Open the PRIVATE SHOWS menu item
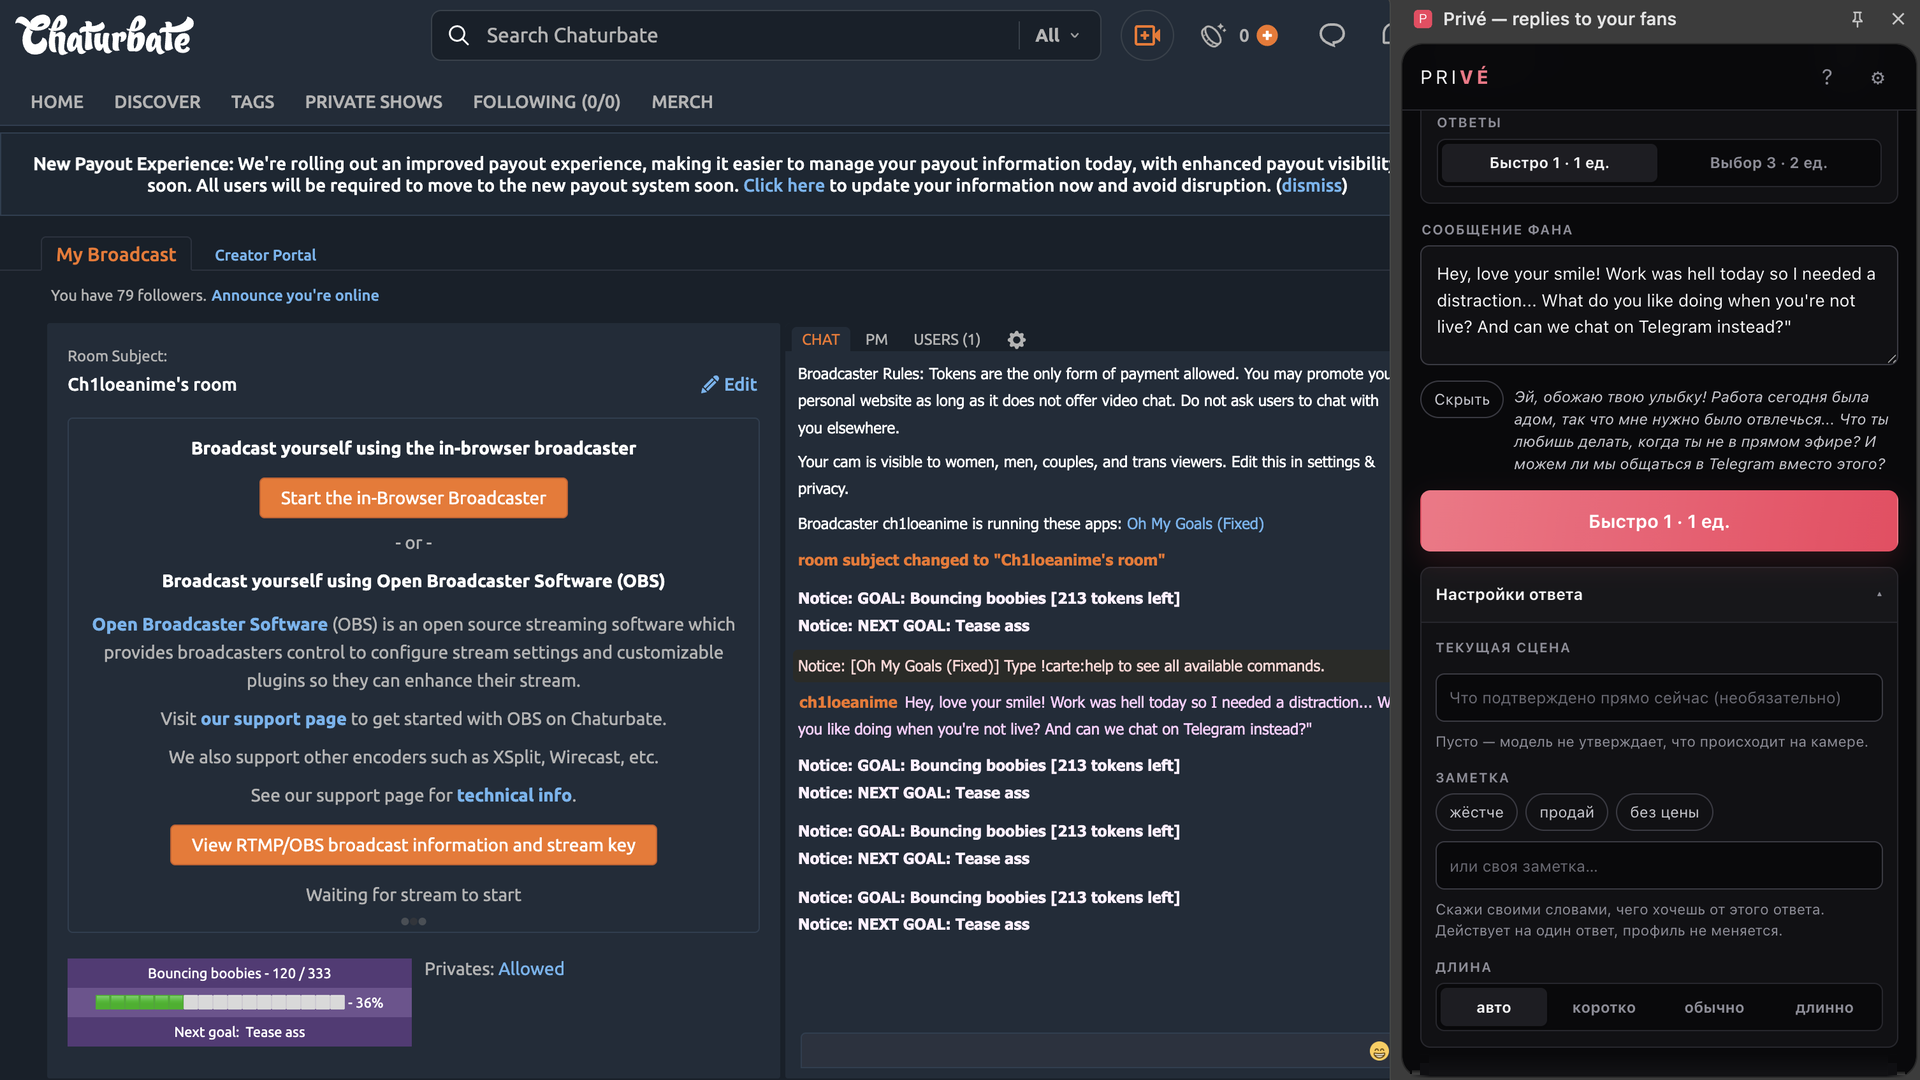This screenshot has width=1920, height=1080. [373, 102]
